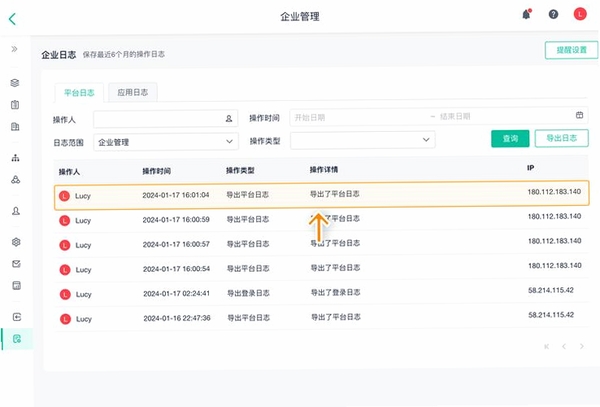Open the 操作类型 dropdown
Viewport: 600px width, 407px height.
[x=362, y=140]
